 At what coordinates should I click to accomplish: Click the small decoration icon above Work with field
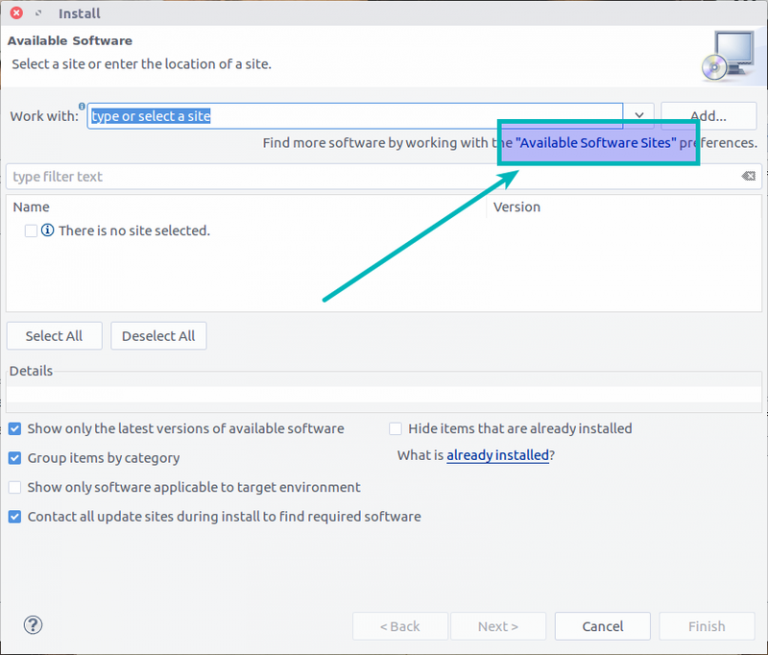tap(82, 105)
